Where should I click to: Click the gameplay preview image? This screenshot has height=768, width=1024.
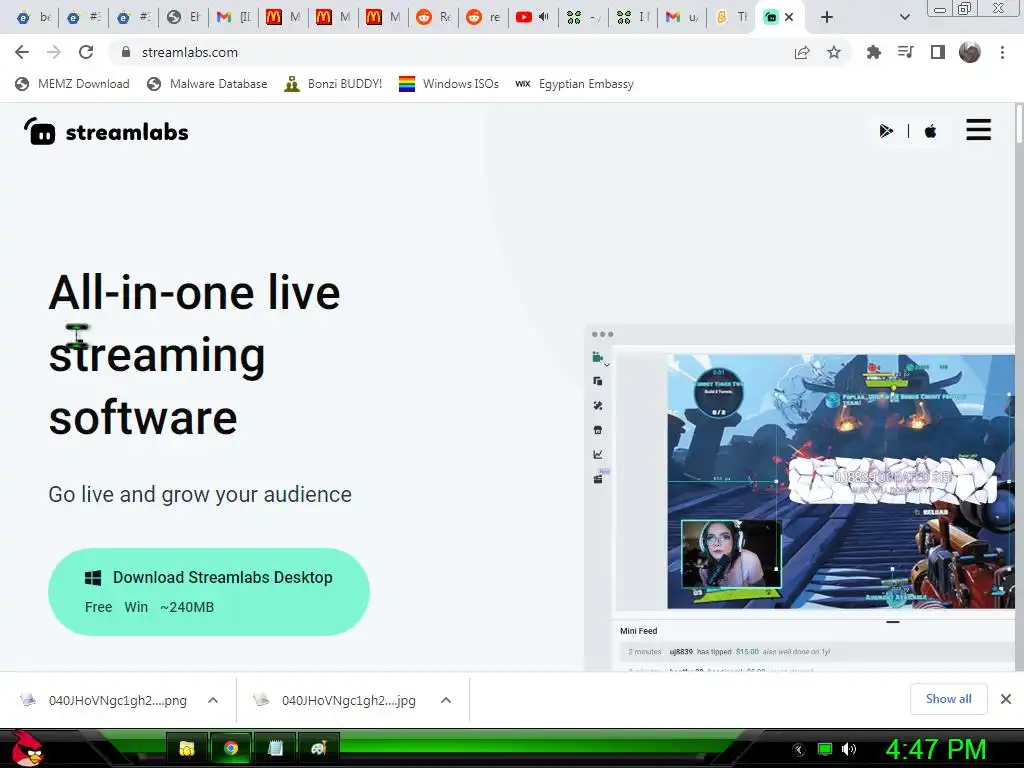(840, 481)
